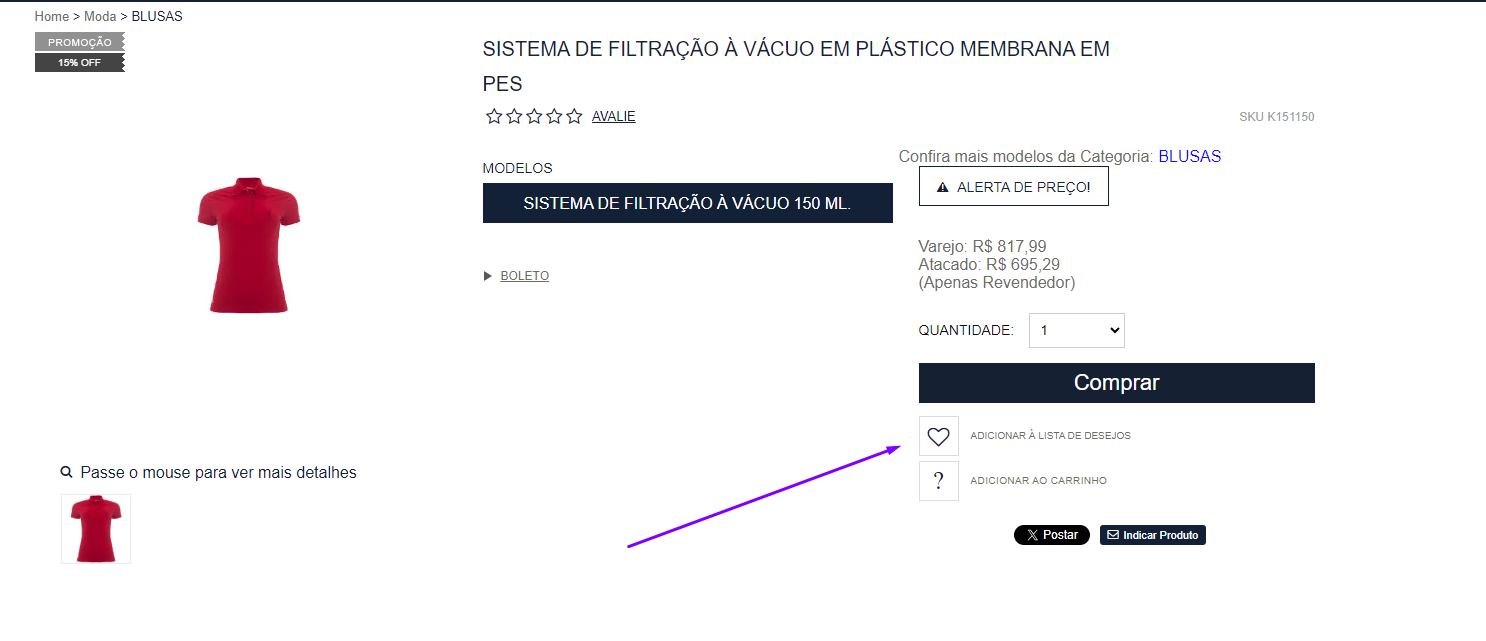The image size is (1486, 641).
Task: Open the Avalie review link
Action: (614, 116)
